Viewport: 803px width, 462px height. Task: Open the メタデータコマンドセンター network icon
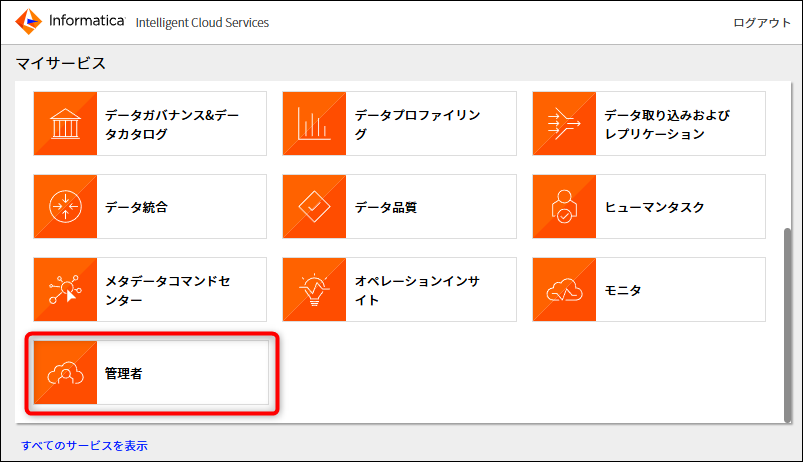click(65, 289)
